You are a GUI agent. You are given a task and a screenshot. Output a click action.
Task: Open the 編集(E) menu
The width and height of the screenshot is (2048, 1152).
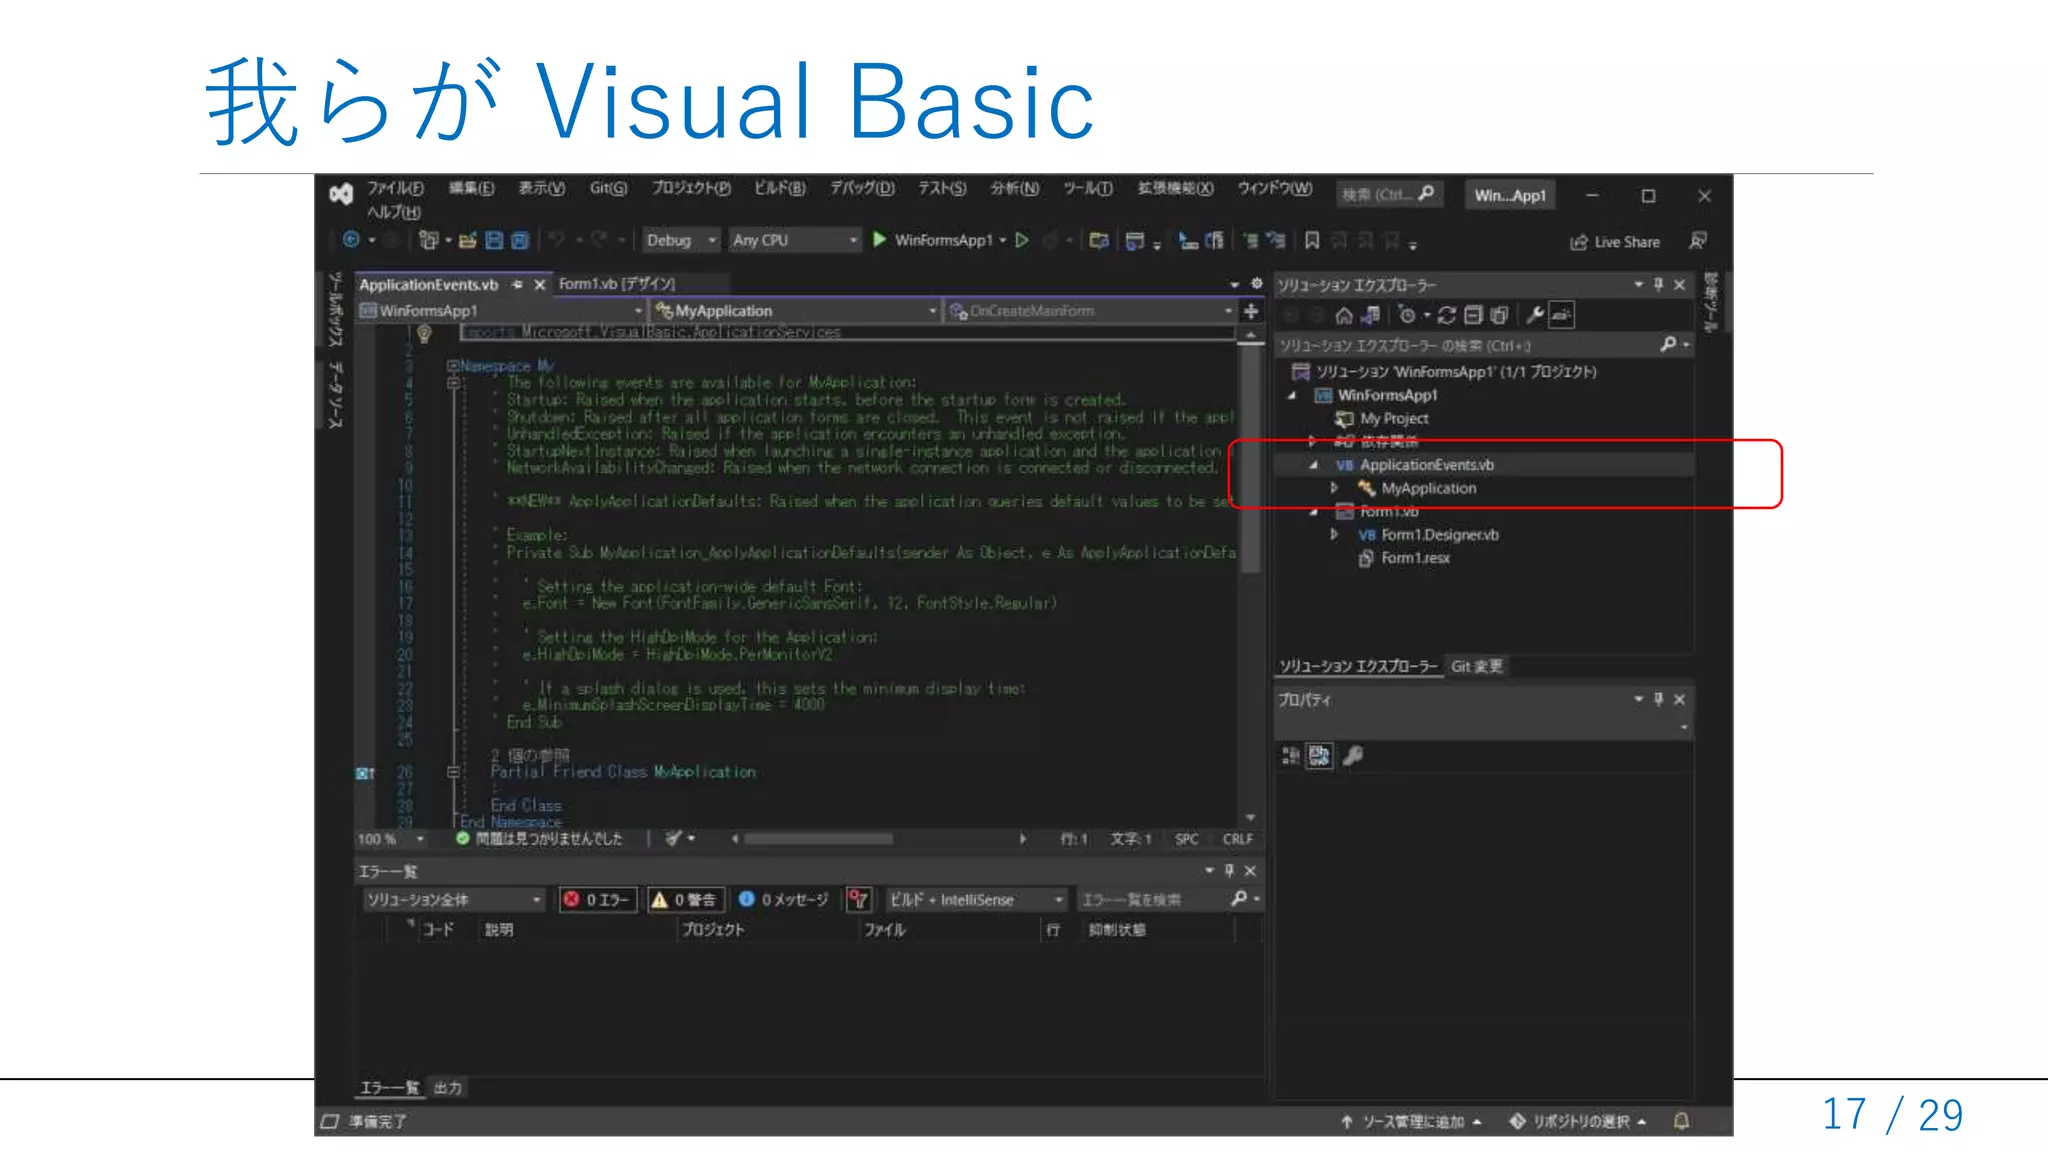tap(471, 188)
